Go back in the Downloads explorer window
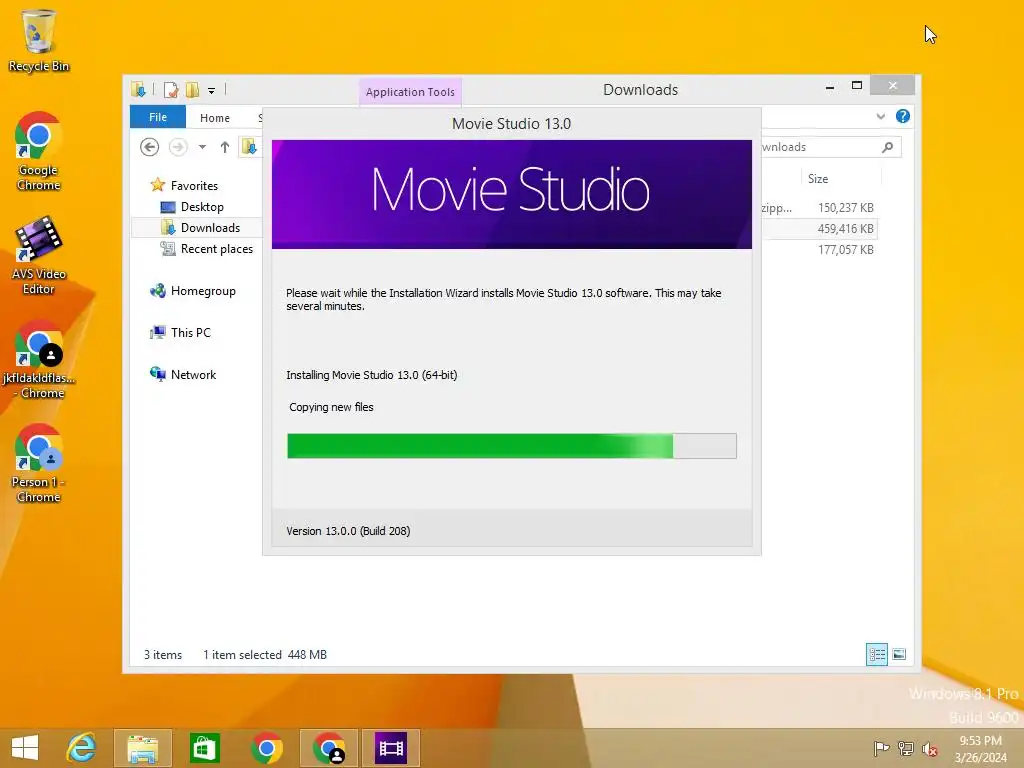 [150, 147]
